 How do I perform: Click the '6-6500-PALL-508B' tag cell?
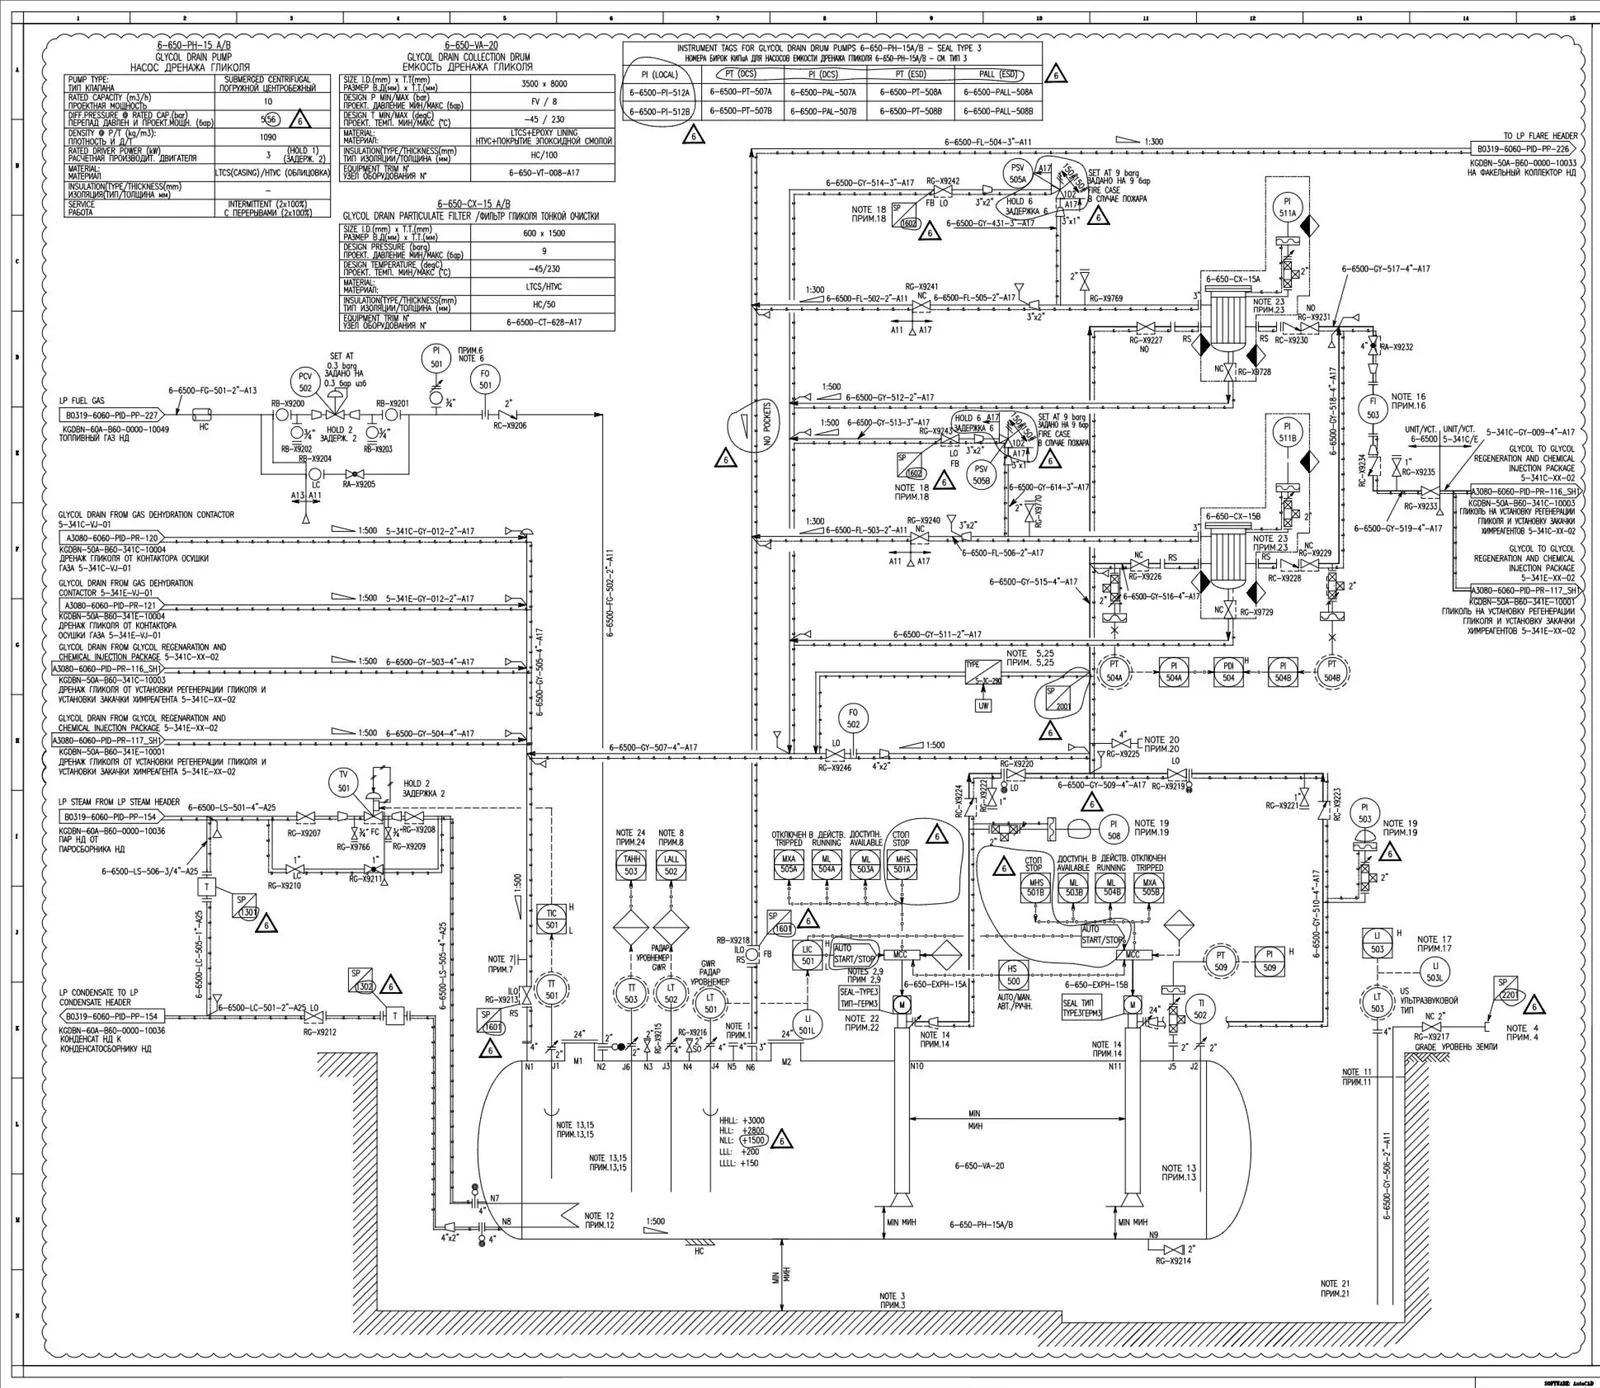pos(998,111)
